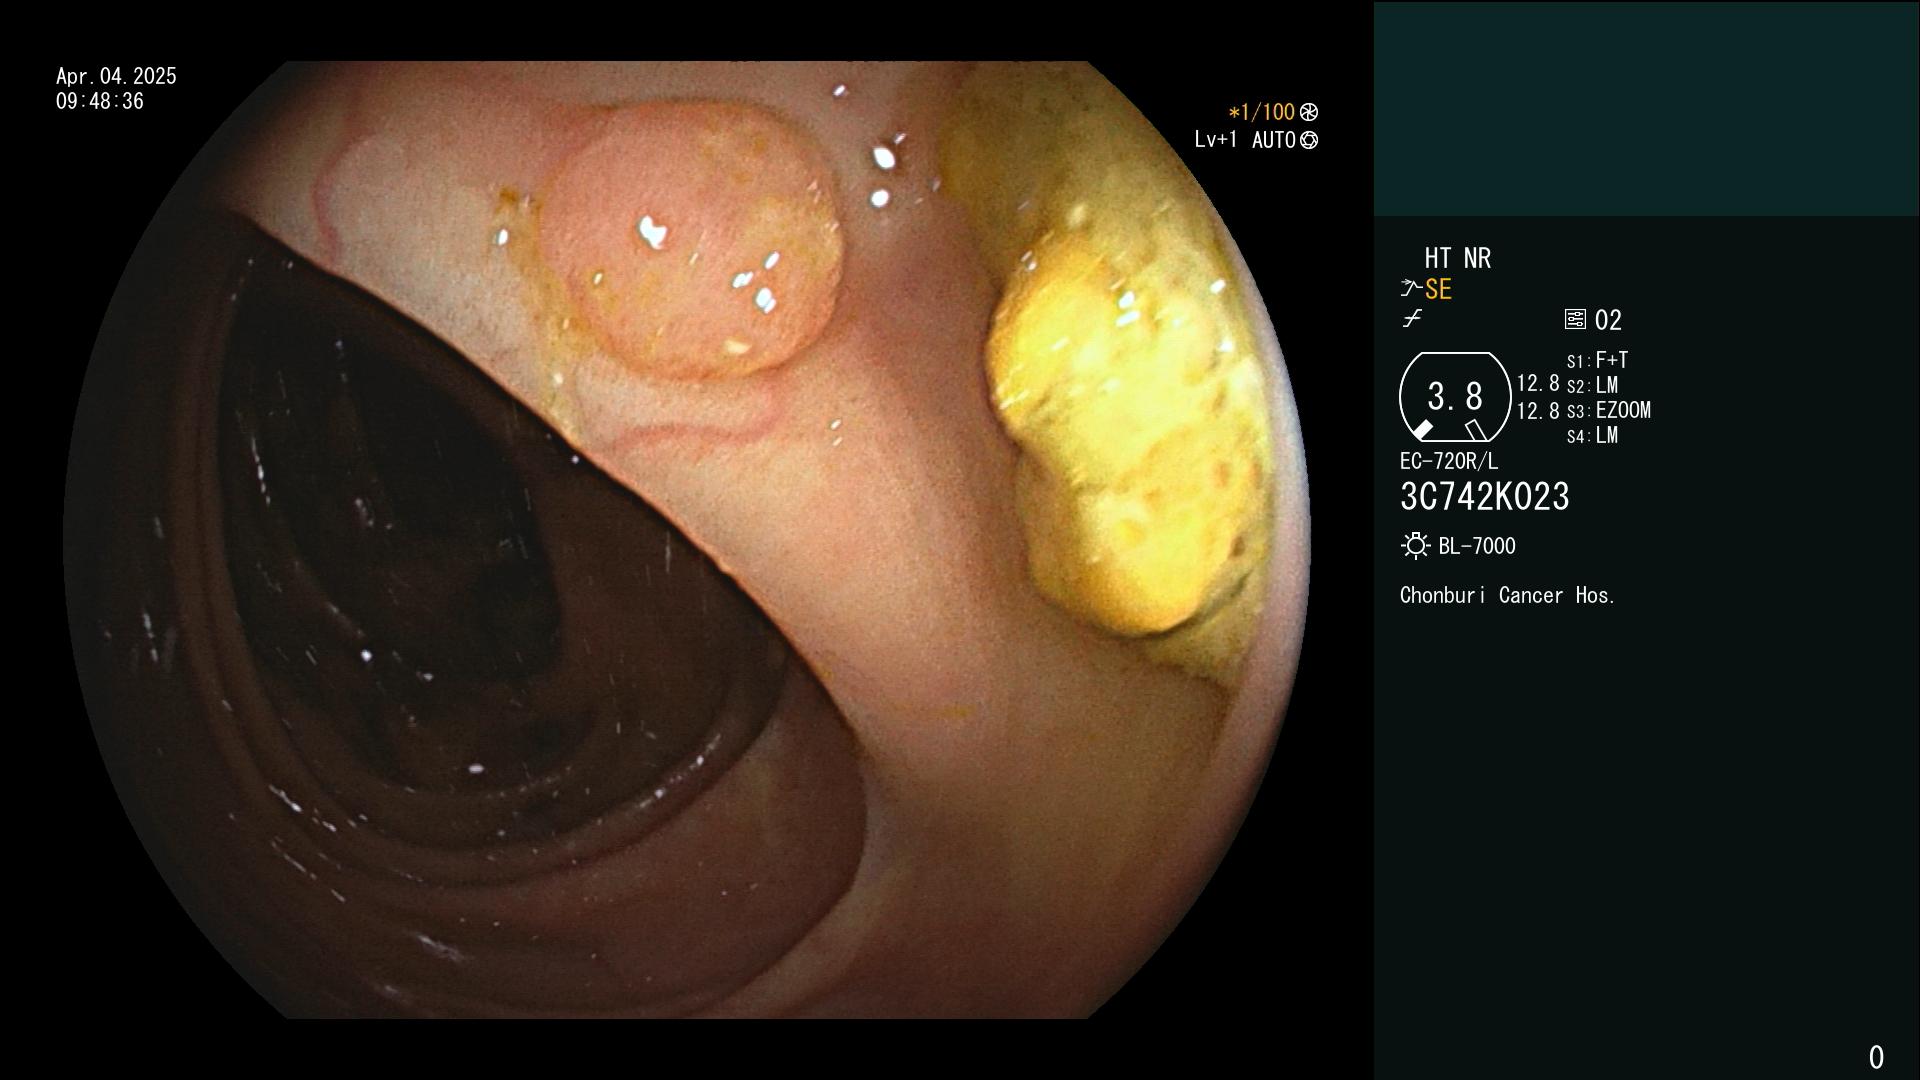Screen dimensions: 1920x1080
Task: Click the NR indicator
Action: (1477, 258)
